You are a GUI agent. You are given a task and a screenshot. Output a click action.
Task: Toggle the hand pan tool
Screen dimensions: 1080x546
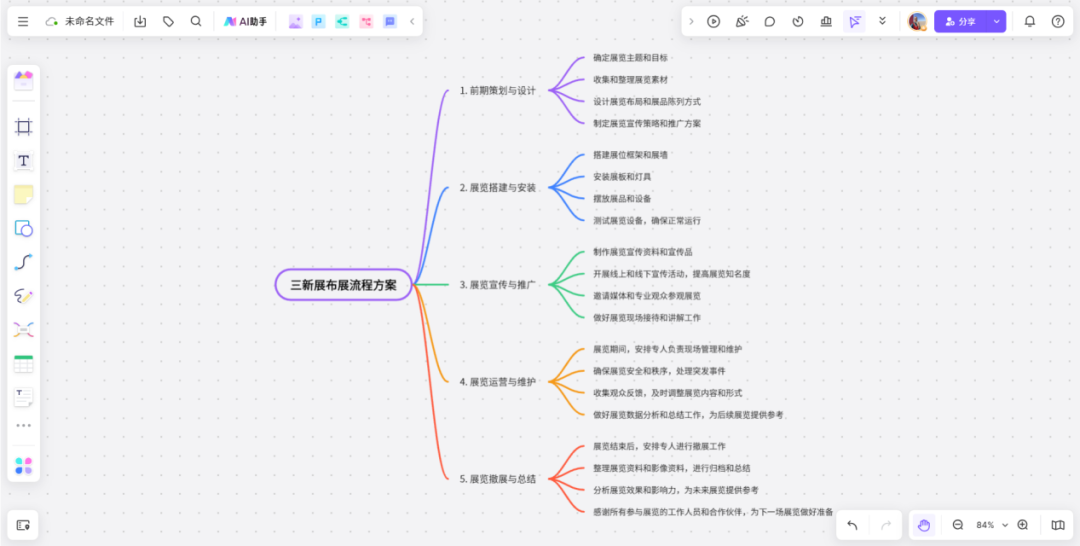(x=924, y=525)
